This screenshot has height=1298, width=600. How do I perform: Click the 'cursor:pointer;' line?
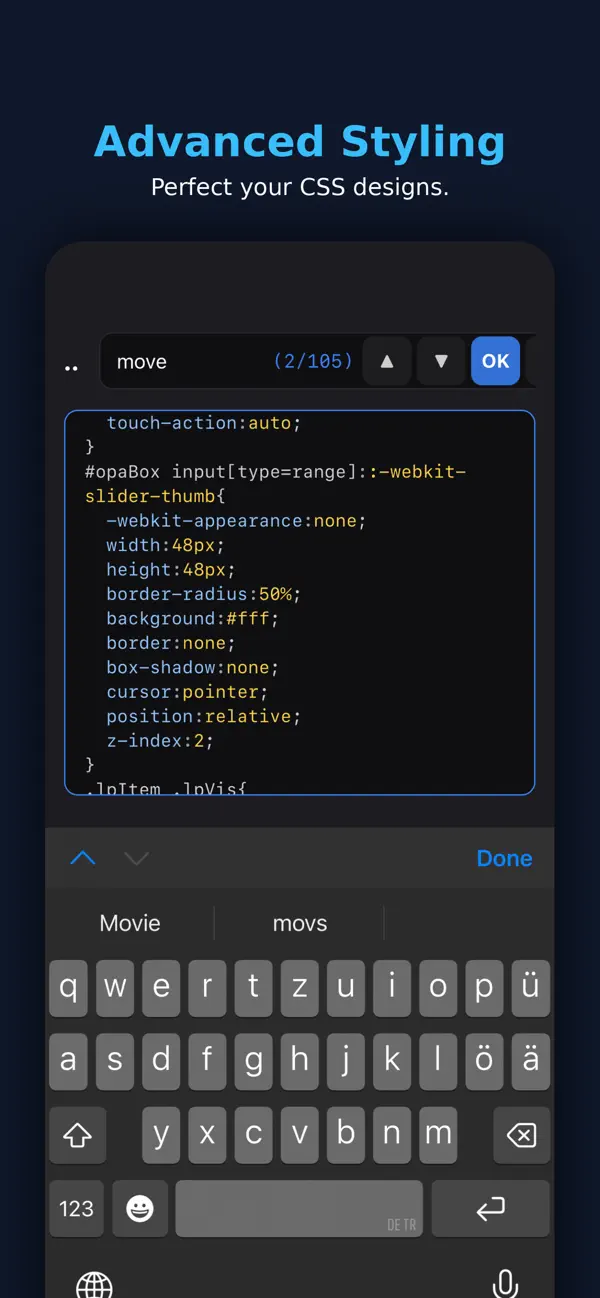click(187, 692)
